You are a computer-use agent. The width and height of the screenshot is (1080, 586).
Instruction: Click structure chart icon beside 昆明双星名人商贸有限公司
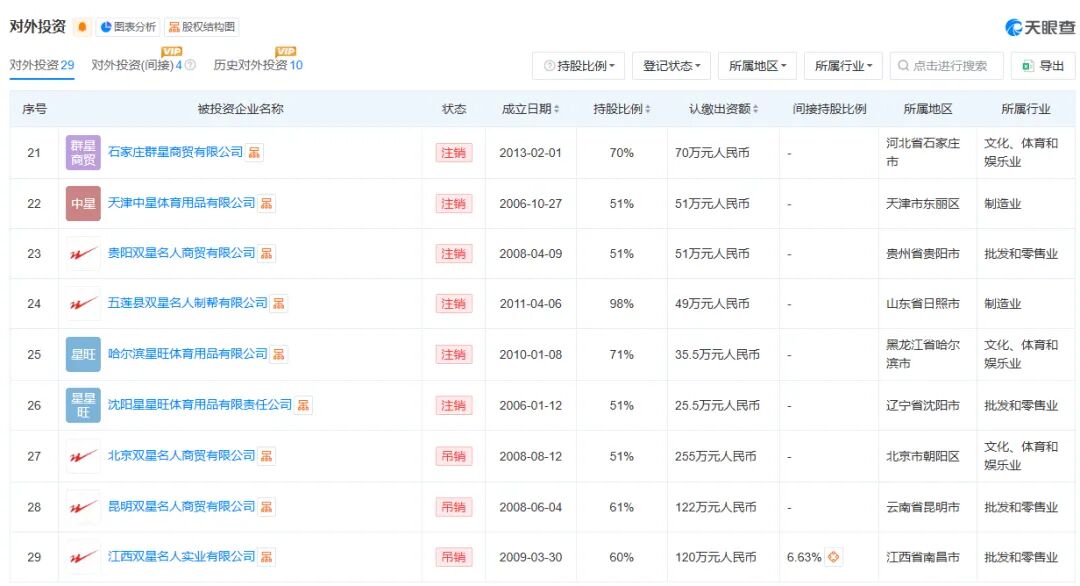click(267, 507)
